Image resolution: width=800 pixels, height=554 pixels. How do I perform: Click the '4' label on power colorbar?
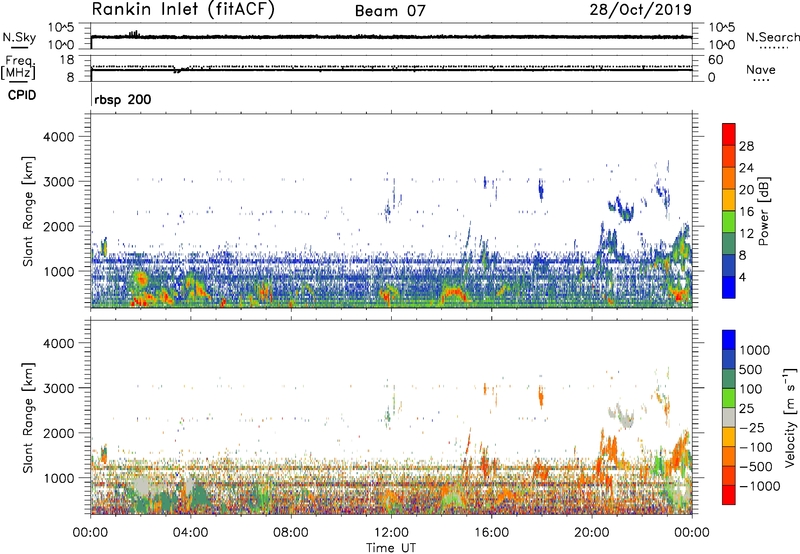[x=743, y=278]
